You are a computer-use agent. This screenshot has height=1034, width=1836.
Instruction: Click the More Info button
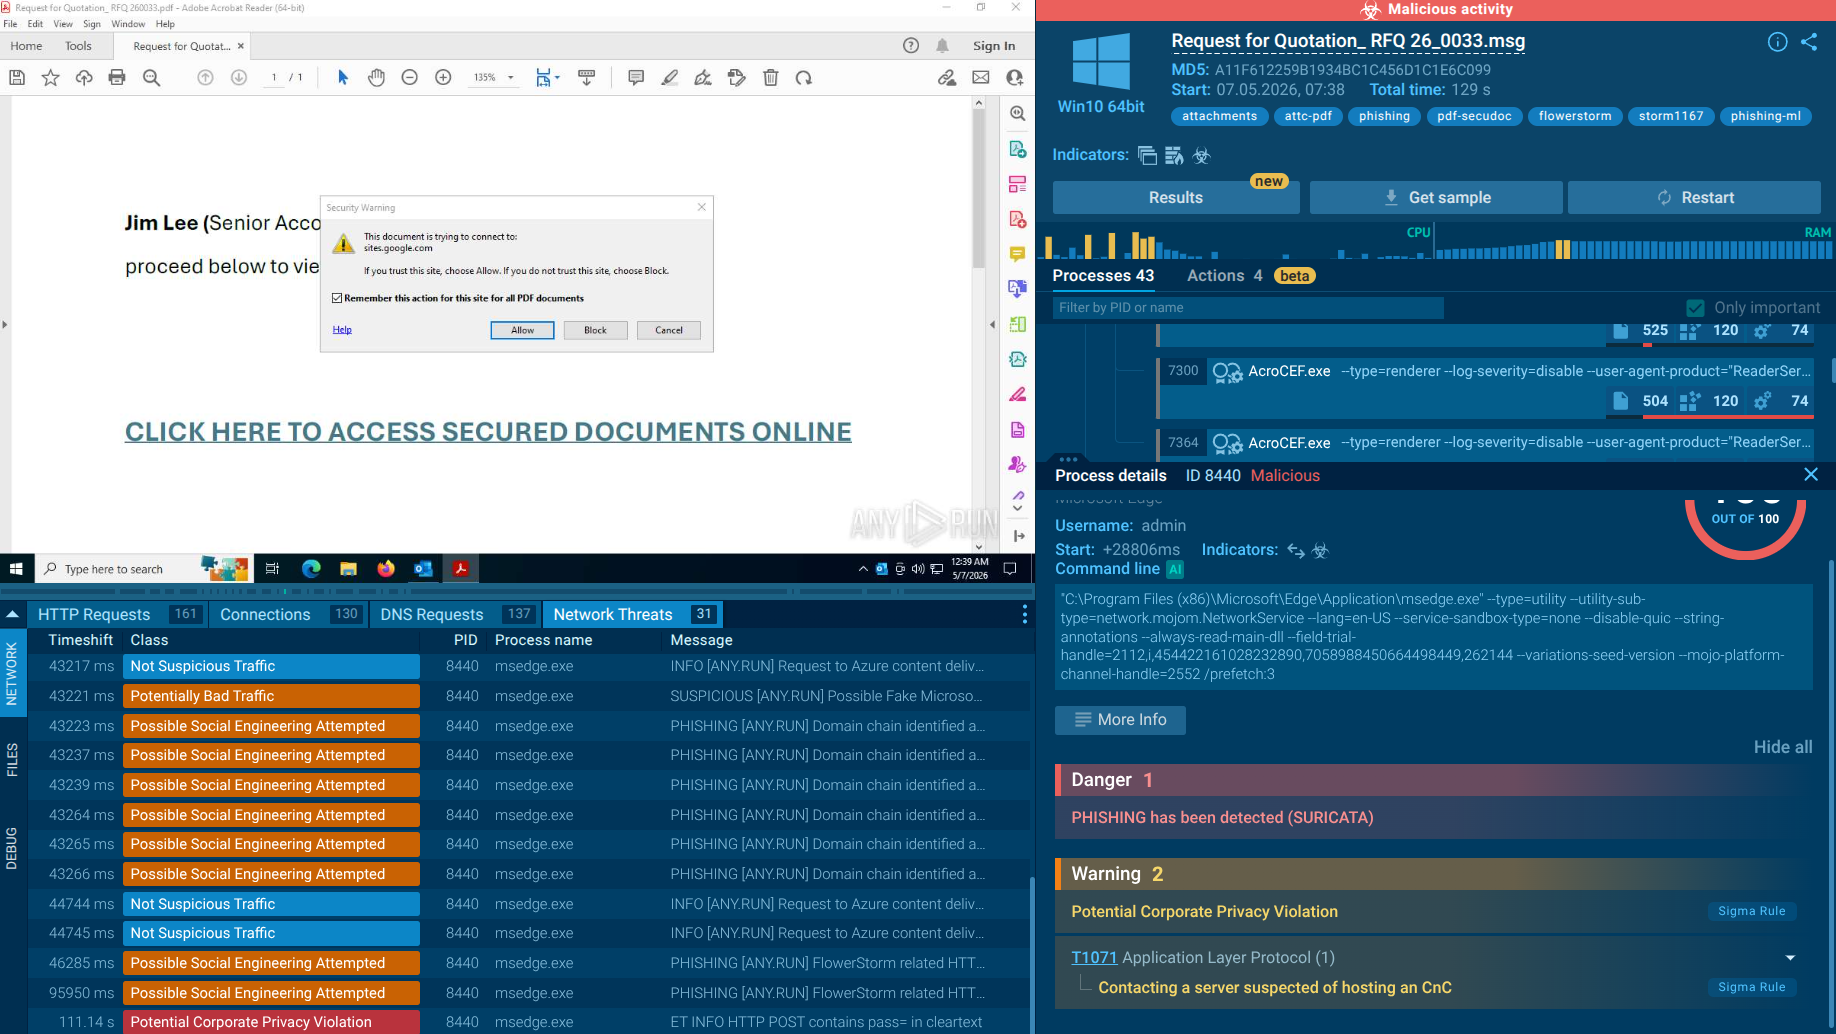point(1120,720)
